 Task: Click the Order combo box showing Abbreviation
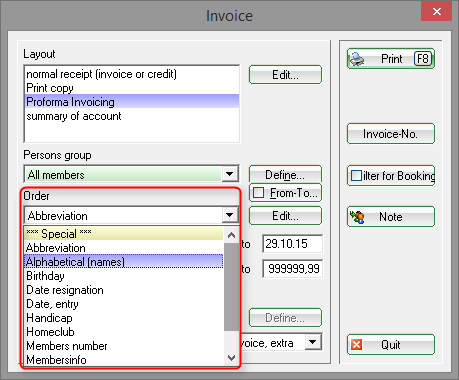(131, 215)
